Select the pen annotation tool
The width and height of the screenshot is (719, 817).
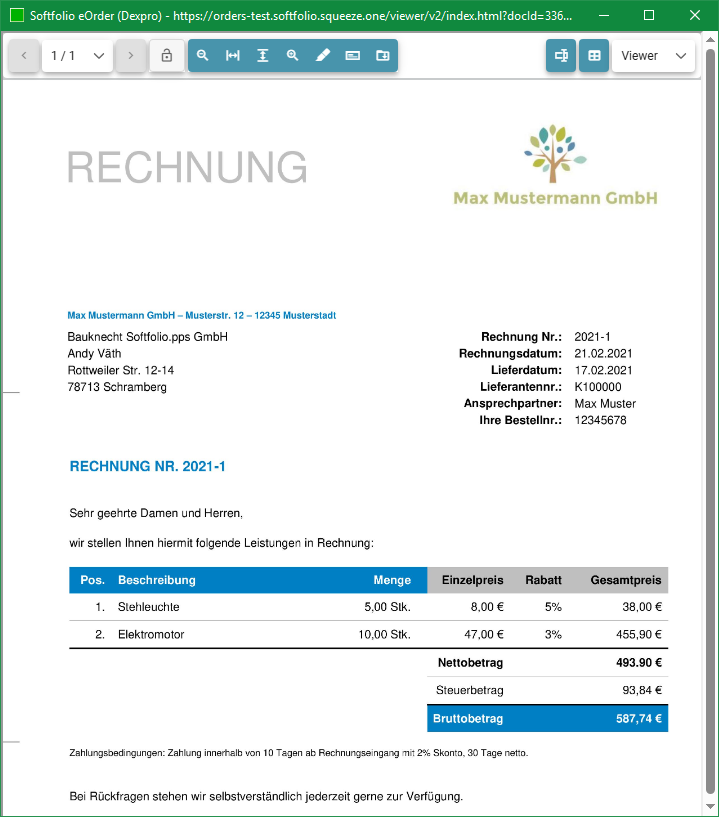coord(323,56)
